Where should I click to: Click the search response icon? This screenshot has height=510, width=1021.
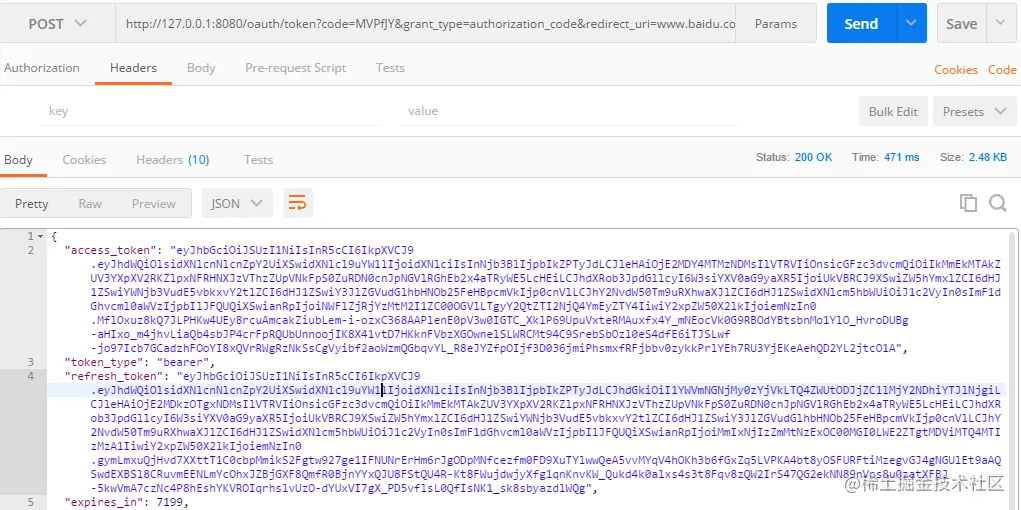click(998, 203)
